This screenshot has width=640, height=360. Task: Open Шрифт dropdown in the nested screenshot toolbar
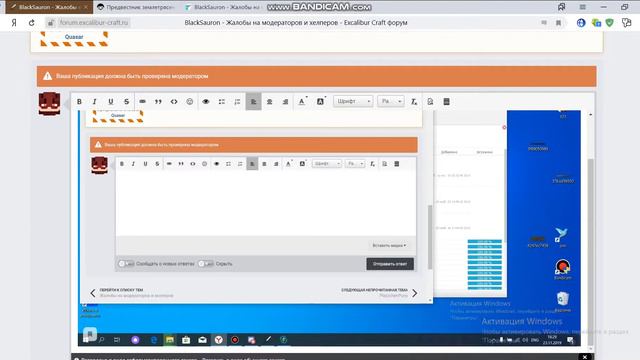(327, 164)
